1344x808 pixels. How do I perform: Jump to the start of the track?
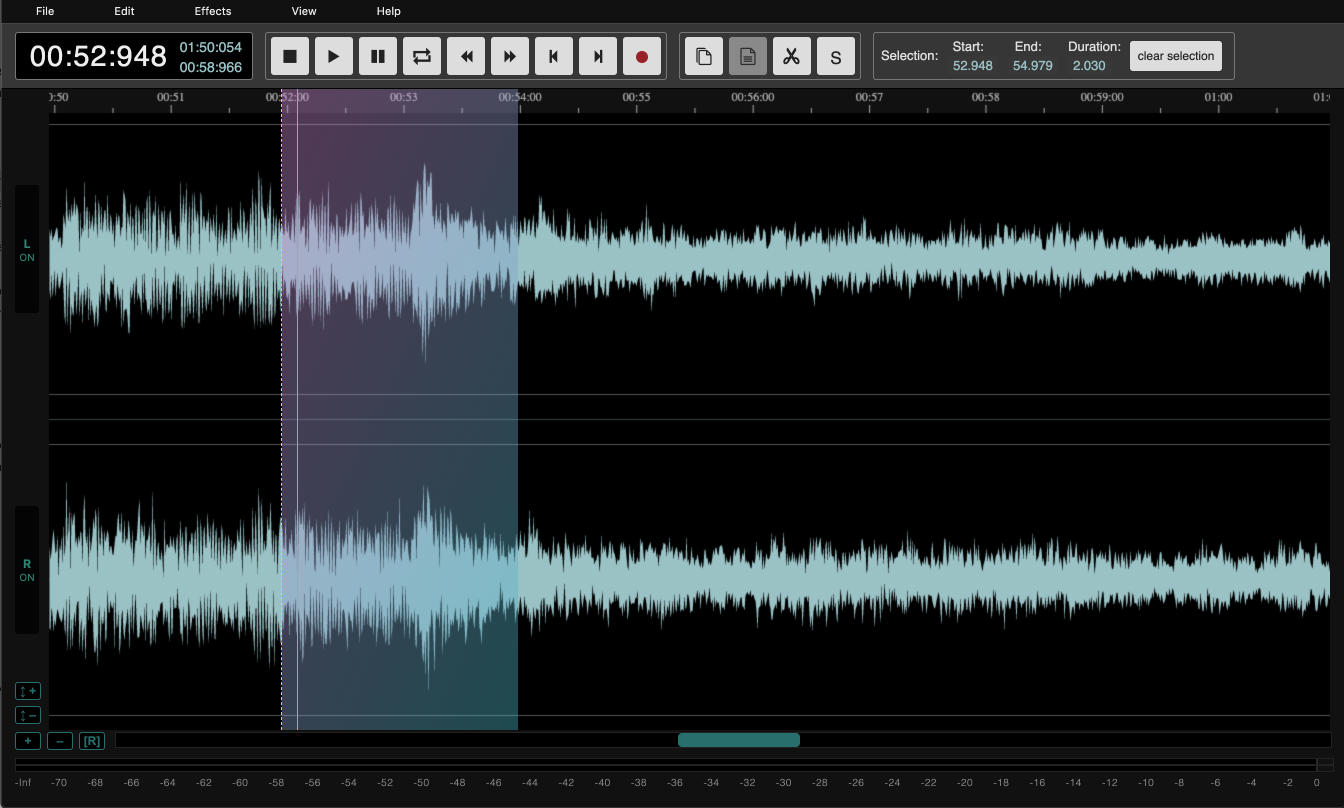(554, 56)
